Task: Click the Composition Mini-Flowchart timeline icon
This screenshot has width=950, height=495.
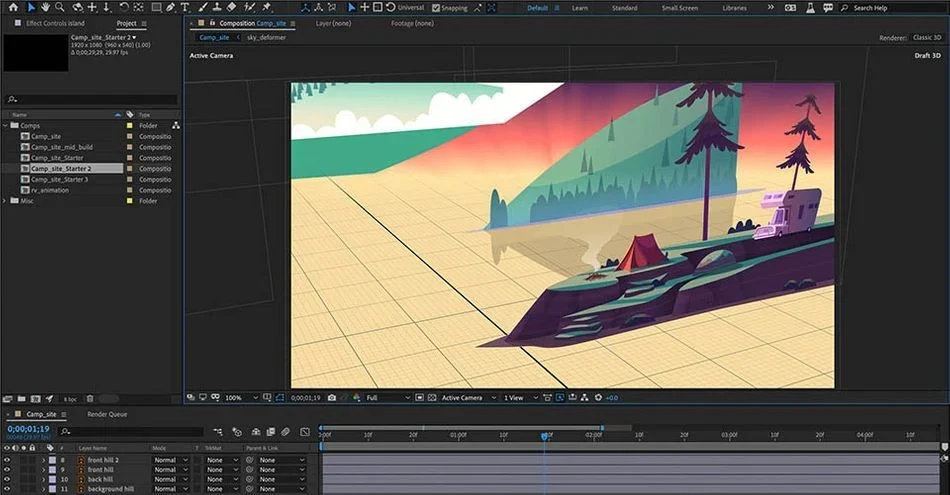Action: [x=218, y=431]
